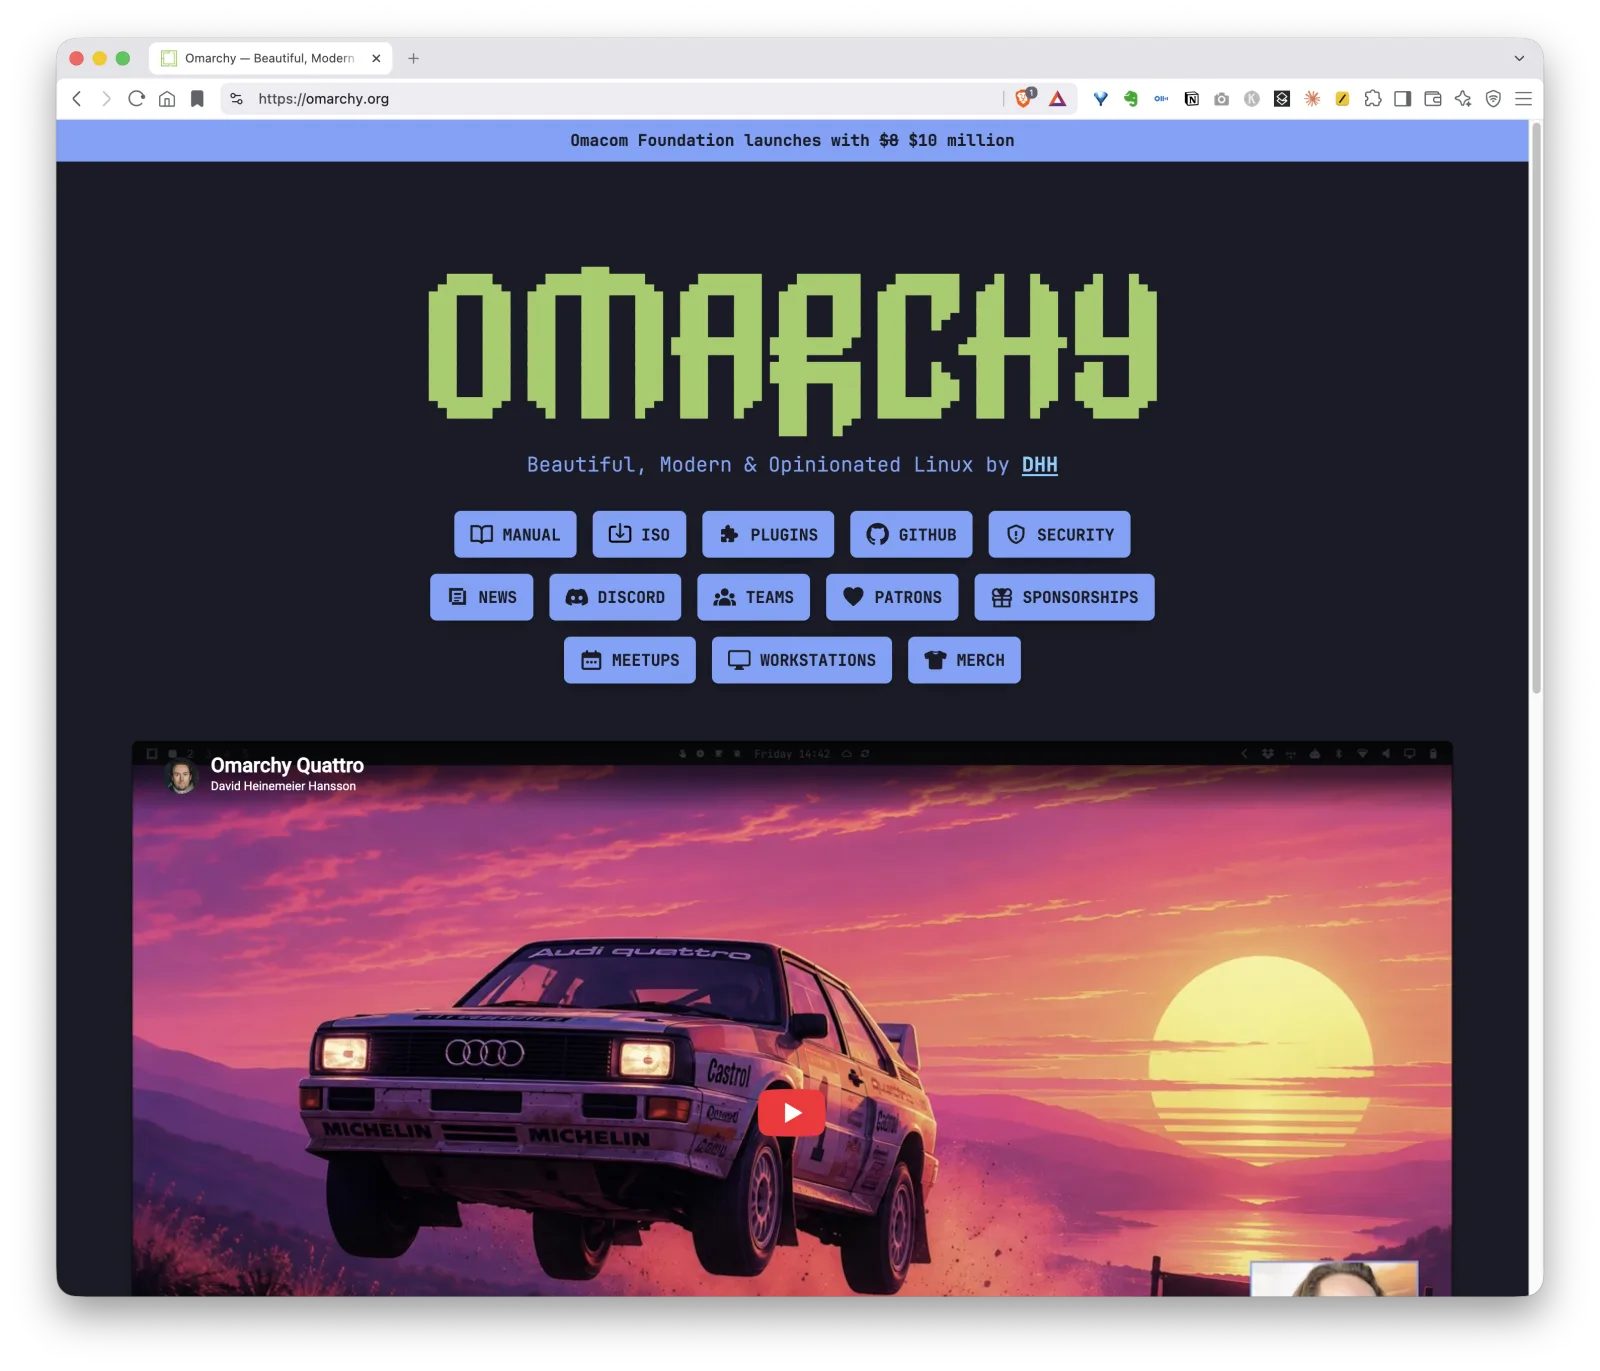Image resolution: width=1600 pixels, height=1371 pixels.
Task: Open the Omacom Foundation announcement banner
Action: pos(792,140)
